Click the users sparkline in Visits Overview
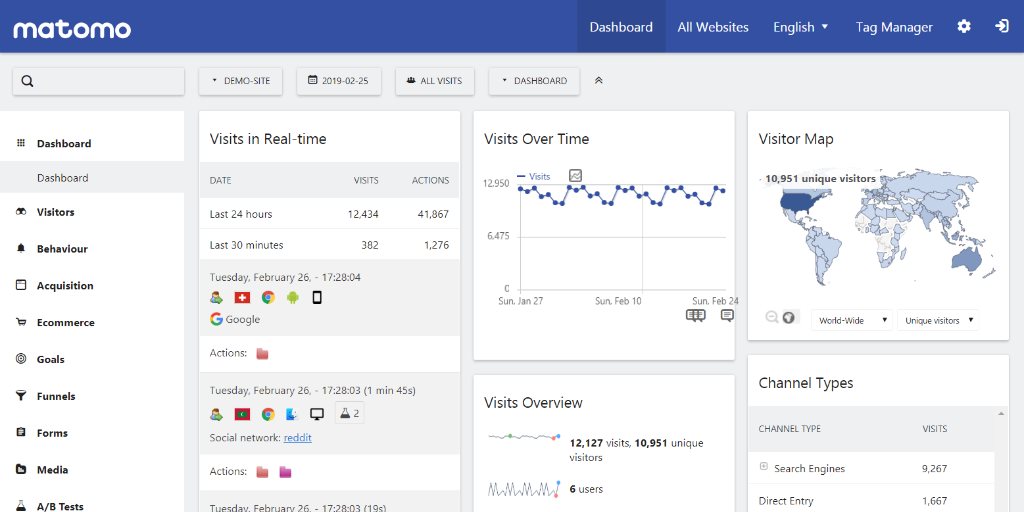This screenshot has width=1024, height=512. pyautogui.click(x=524, y=488)
